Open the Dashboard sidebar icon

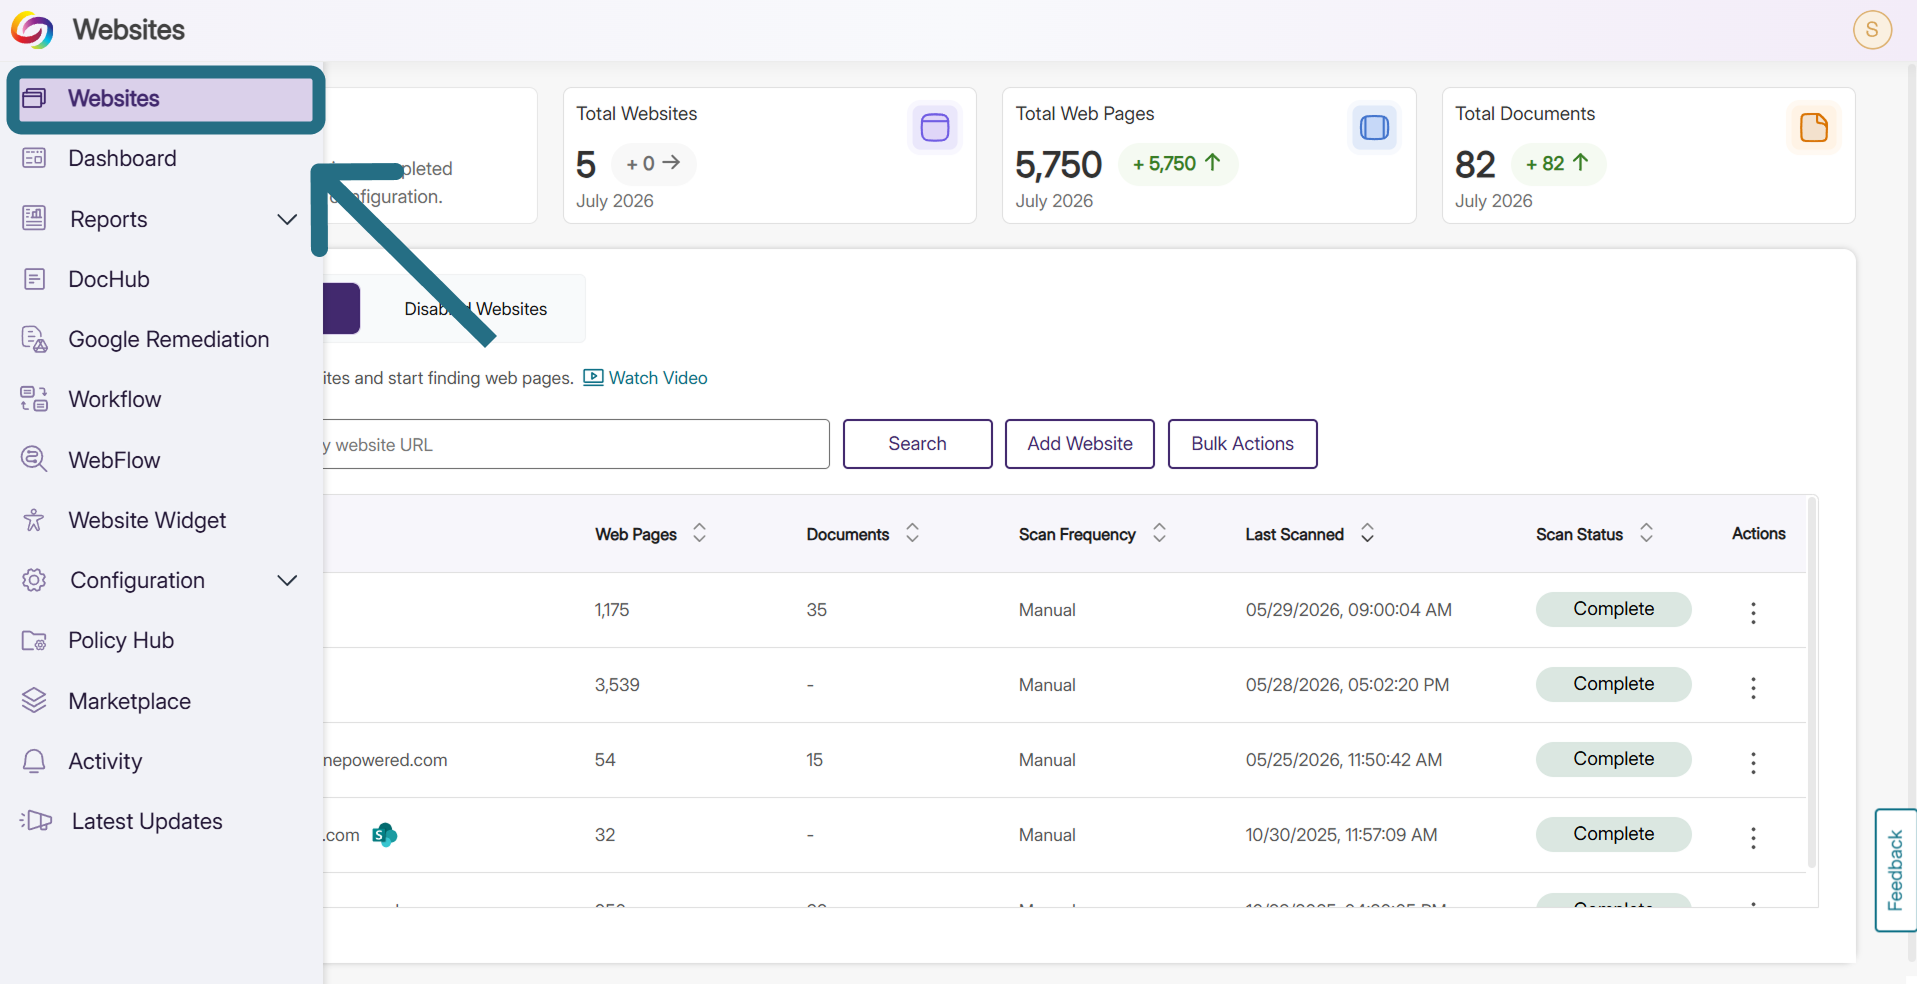(x=34, y=158)
